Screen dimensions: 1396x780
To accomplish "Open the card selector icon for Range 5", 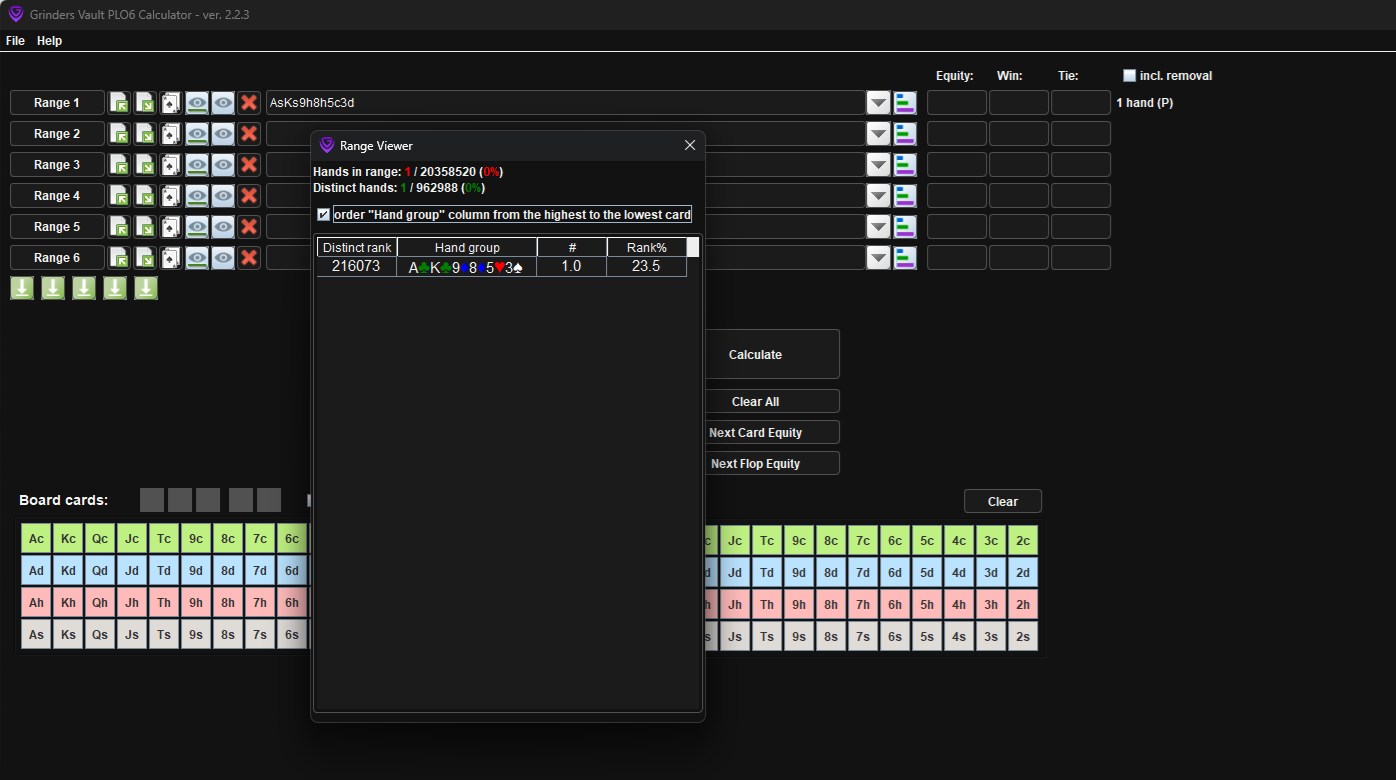I will (x=171, y=227).
